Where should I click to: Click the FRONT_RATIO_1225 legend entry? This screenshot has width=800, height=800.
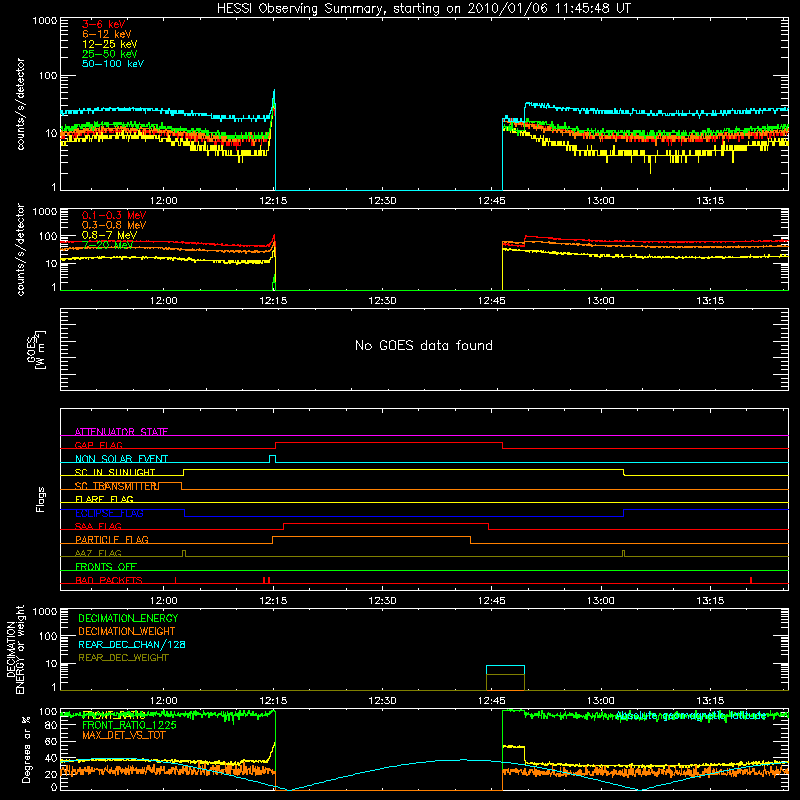[129, 725]
